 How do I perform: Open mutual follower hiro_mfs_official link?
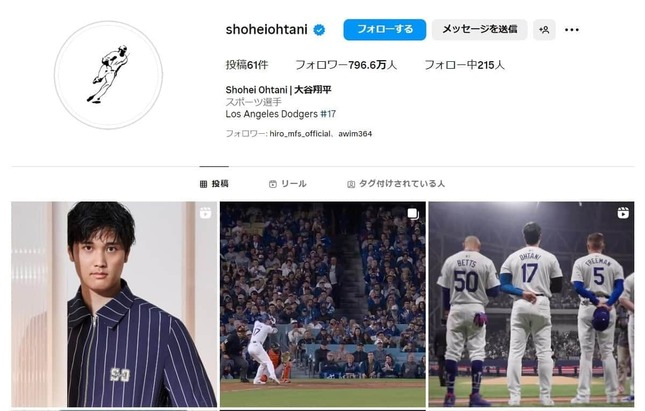300,134
